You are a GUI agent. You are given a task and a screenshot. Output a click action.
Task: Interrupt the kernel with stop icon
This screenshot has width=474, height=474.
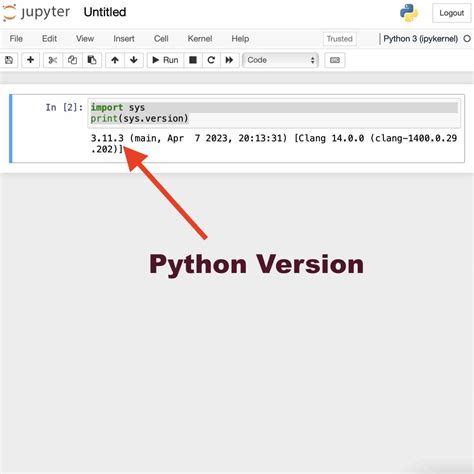(193, 60)
